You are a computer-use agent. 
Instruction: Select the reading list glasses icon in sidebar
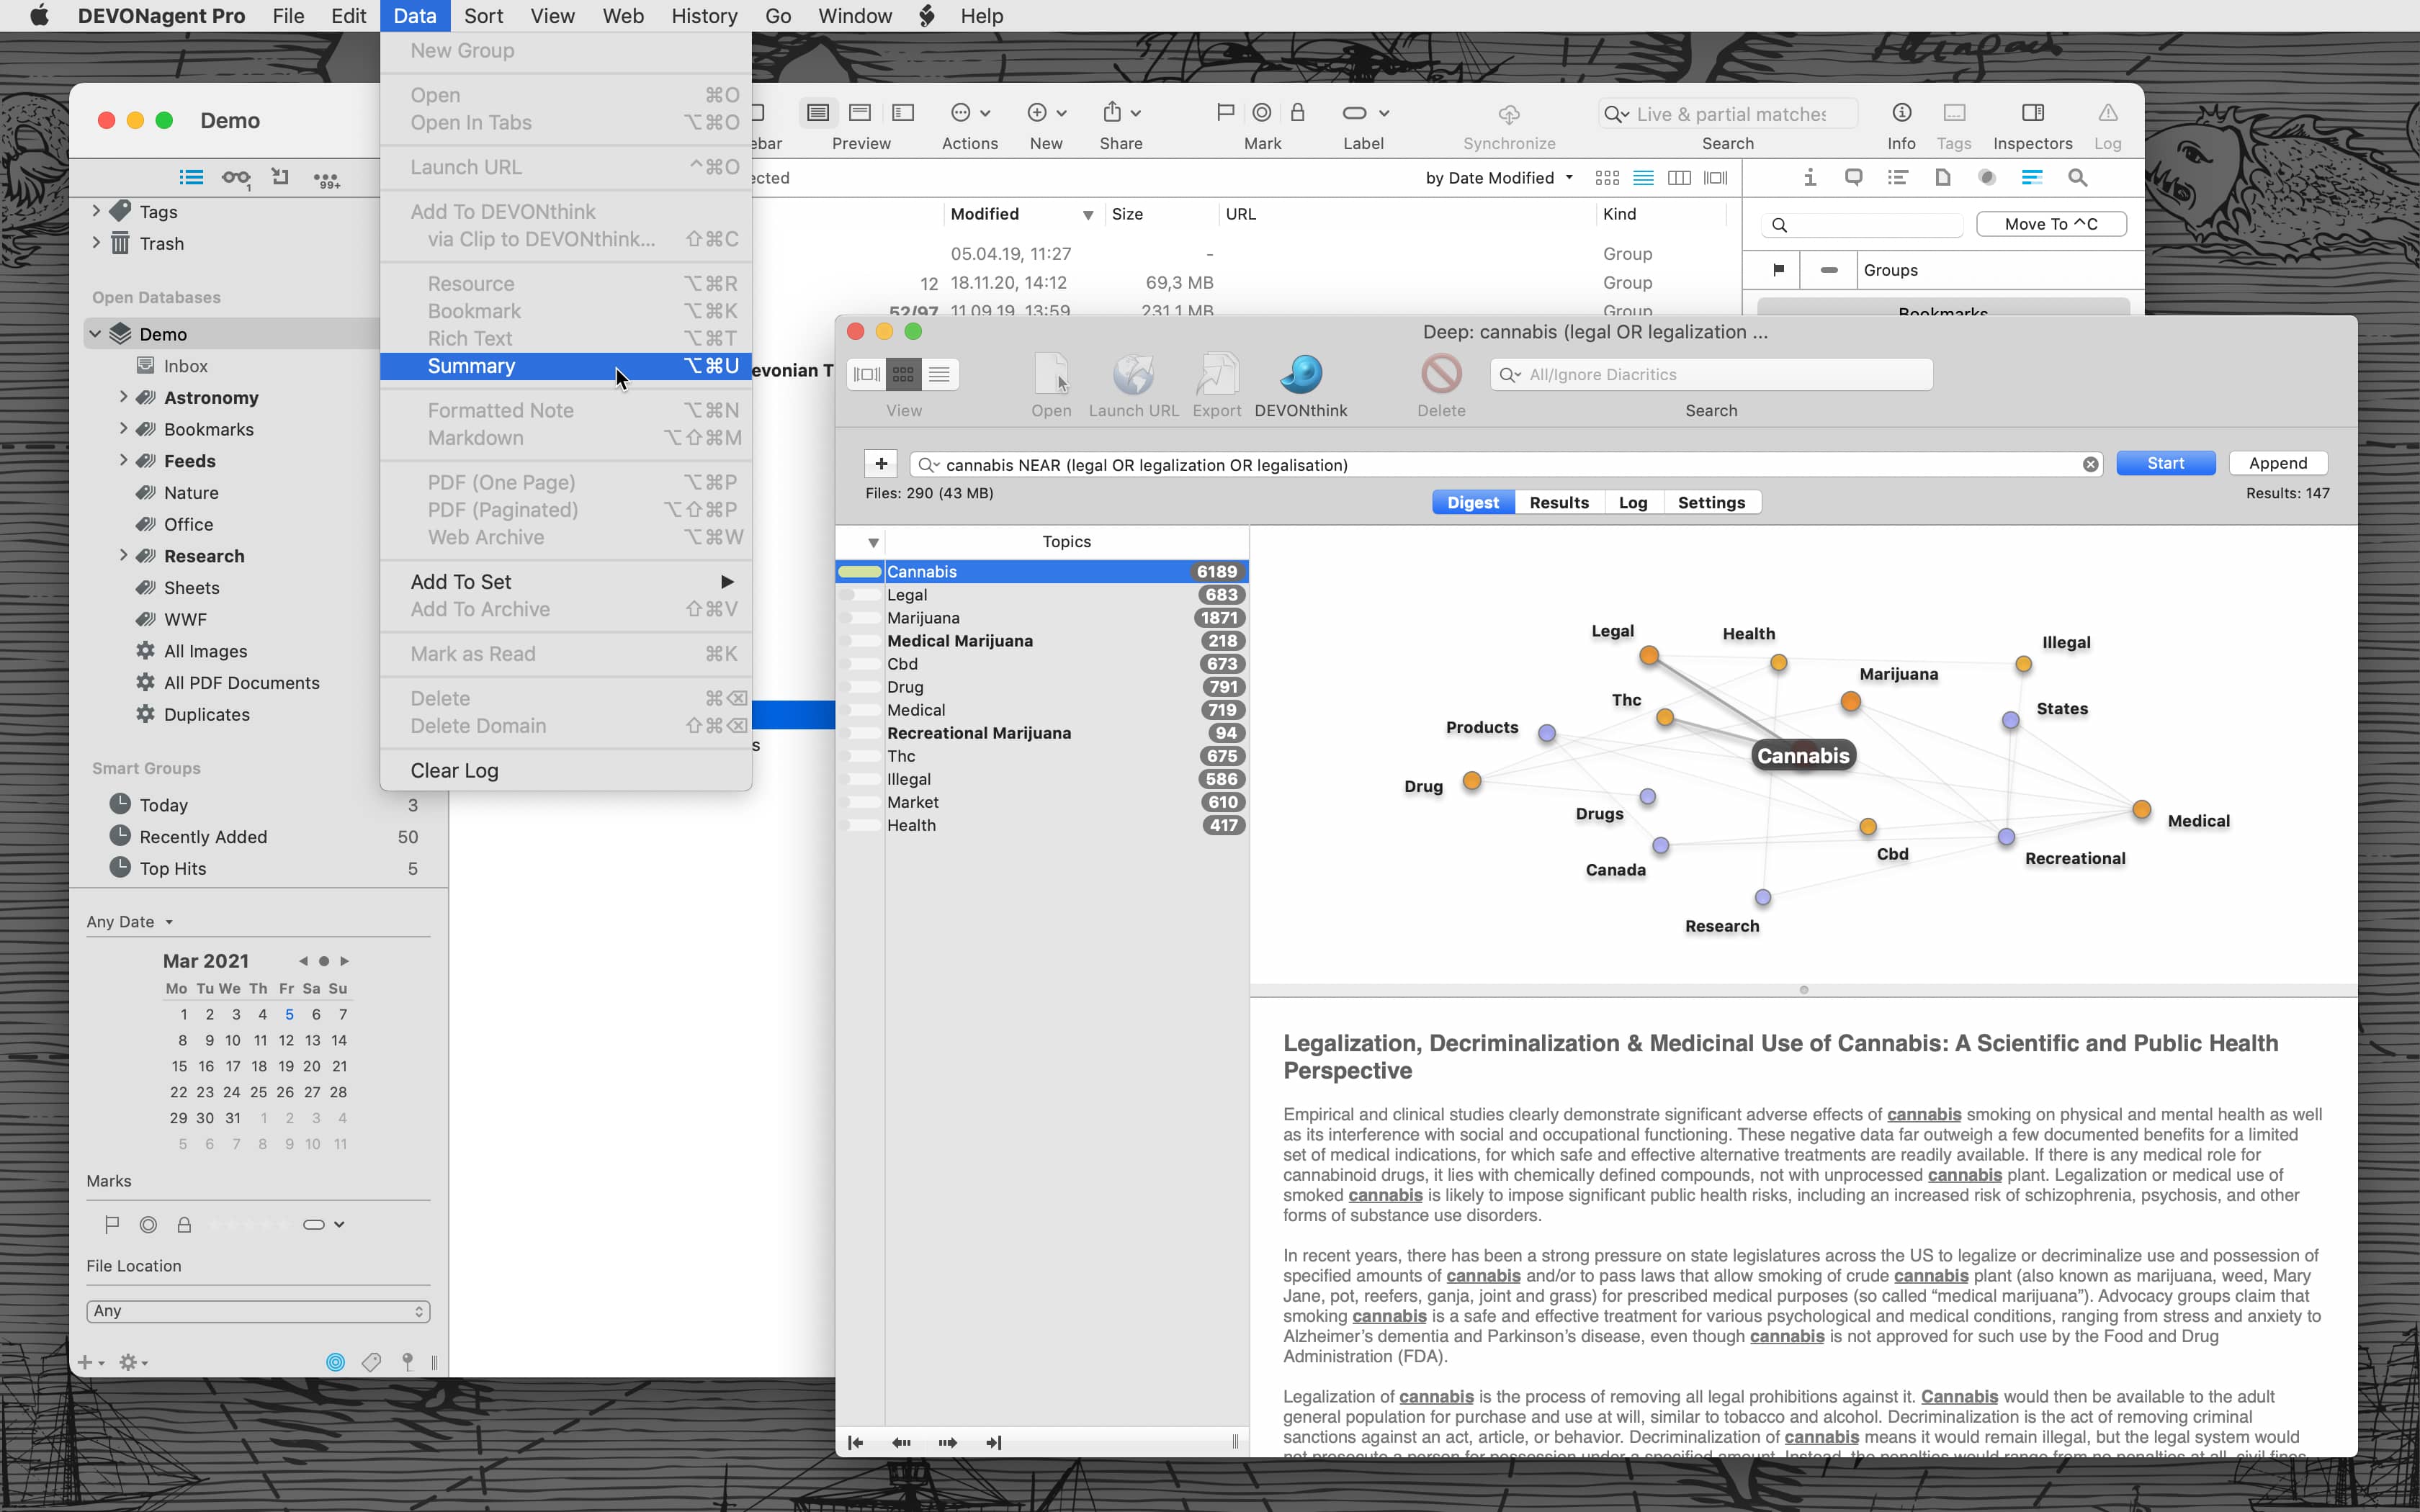coord(236,178)
